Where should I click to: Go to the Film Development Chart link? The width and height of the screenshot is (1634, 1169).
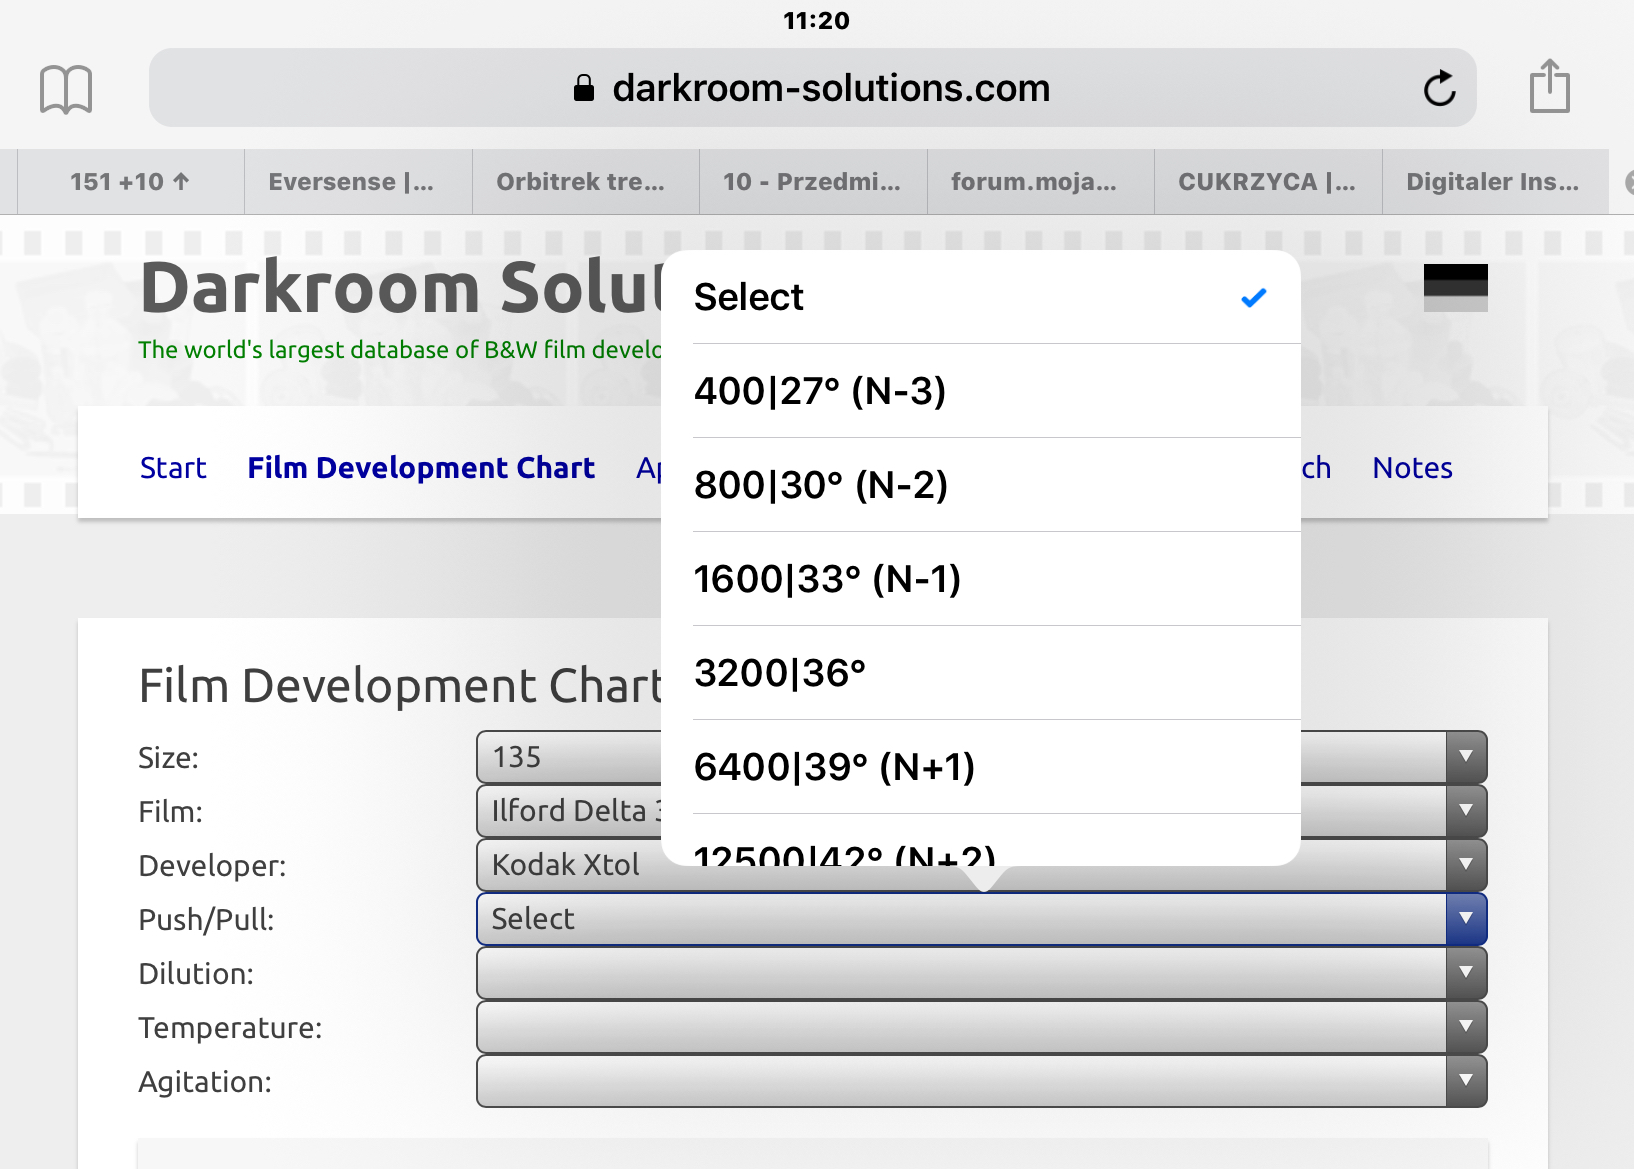[421, 468]
